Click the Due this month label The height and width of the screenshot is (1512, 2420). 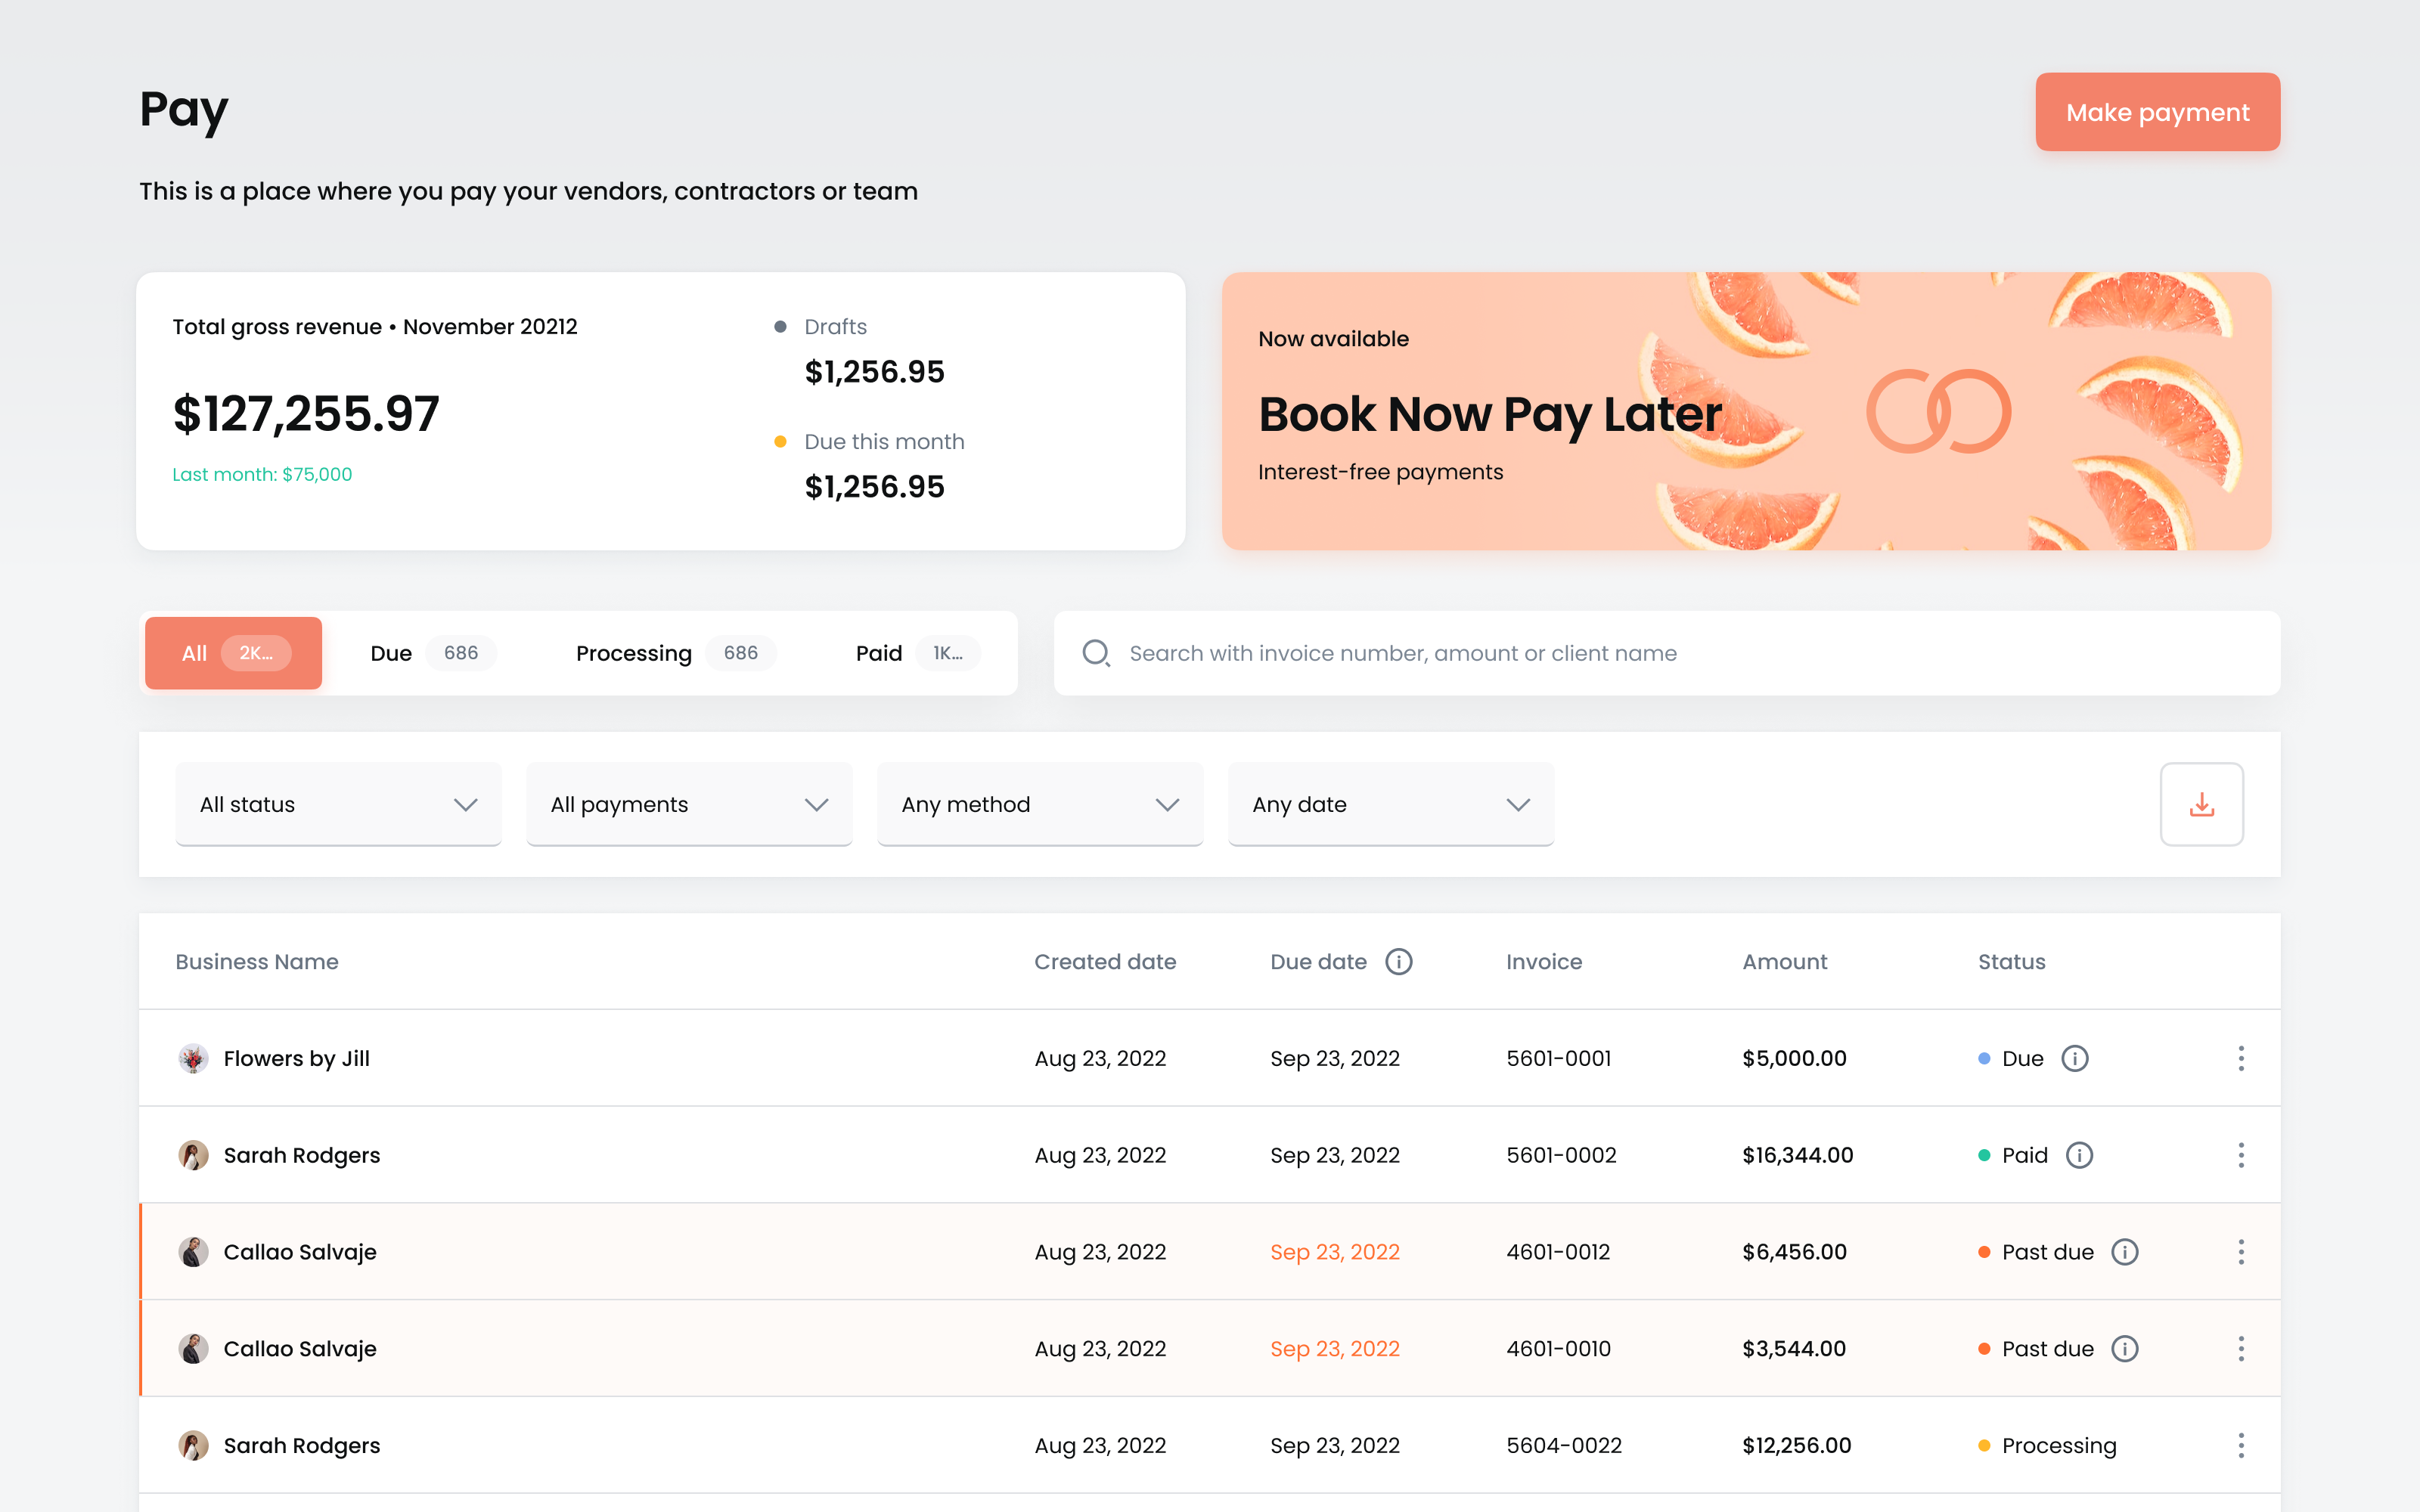click(884, 441)
